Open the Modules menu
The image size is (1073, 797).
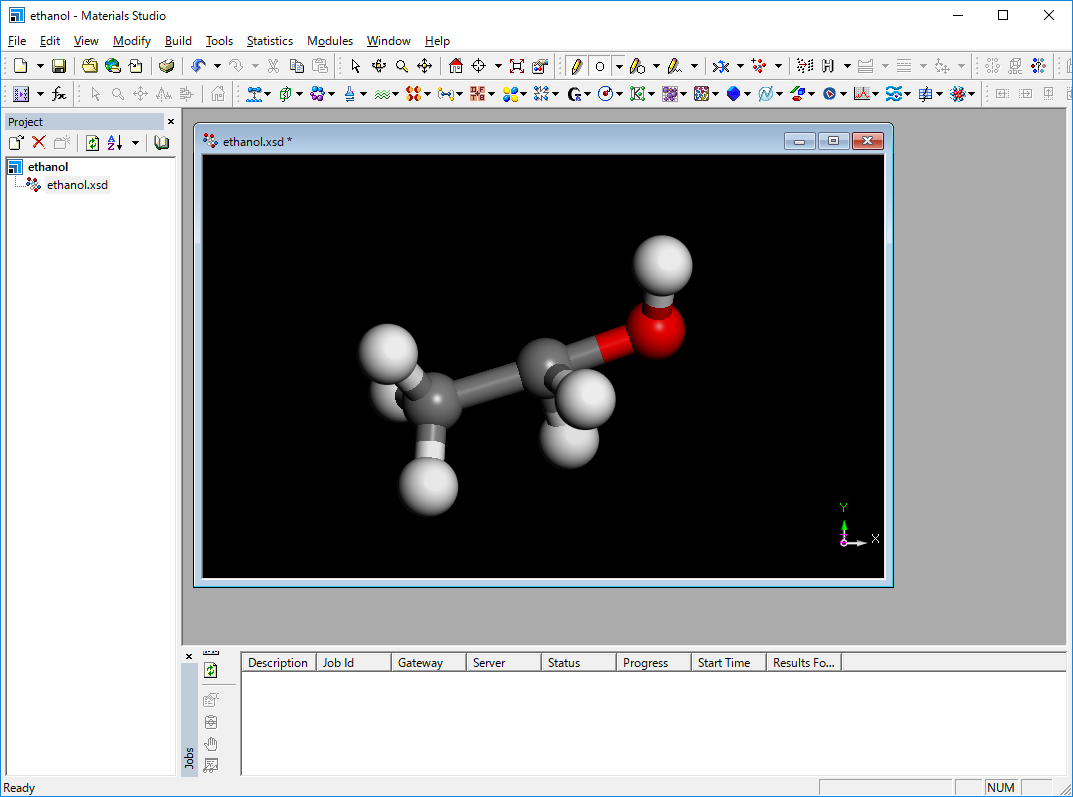[x=329, y=41]
